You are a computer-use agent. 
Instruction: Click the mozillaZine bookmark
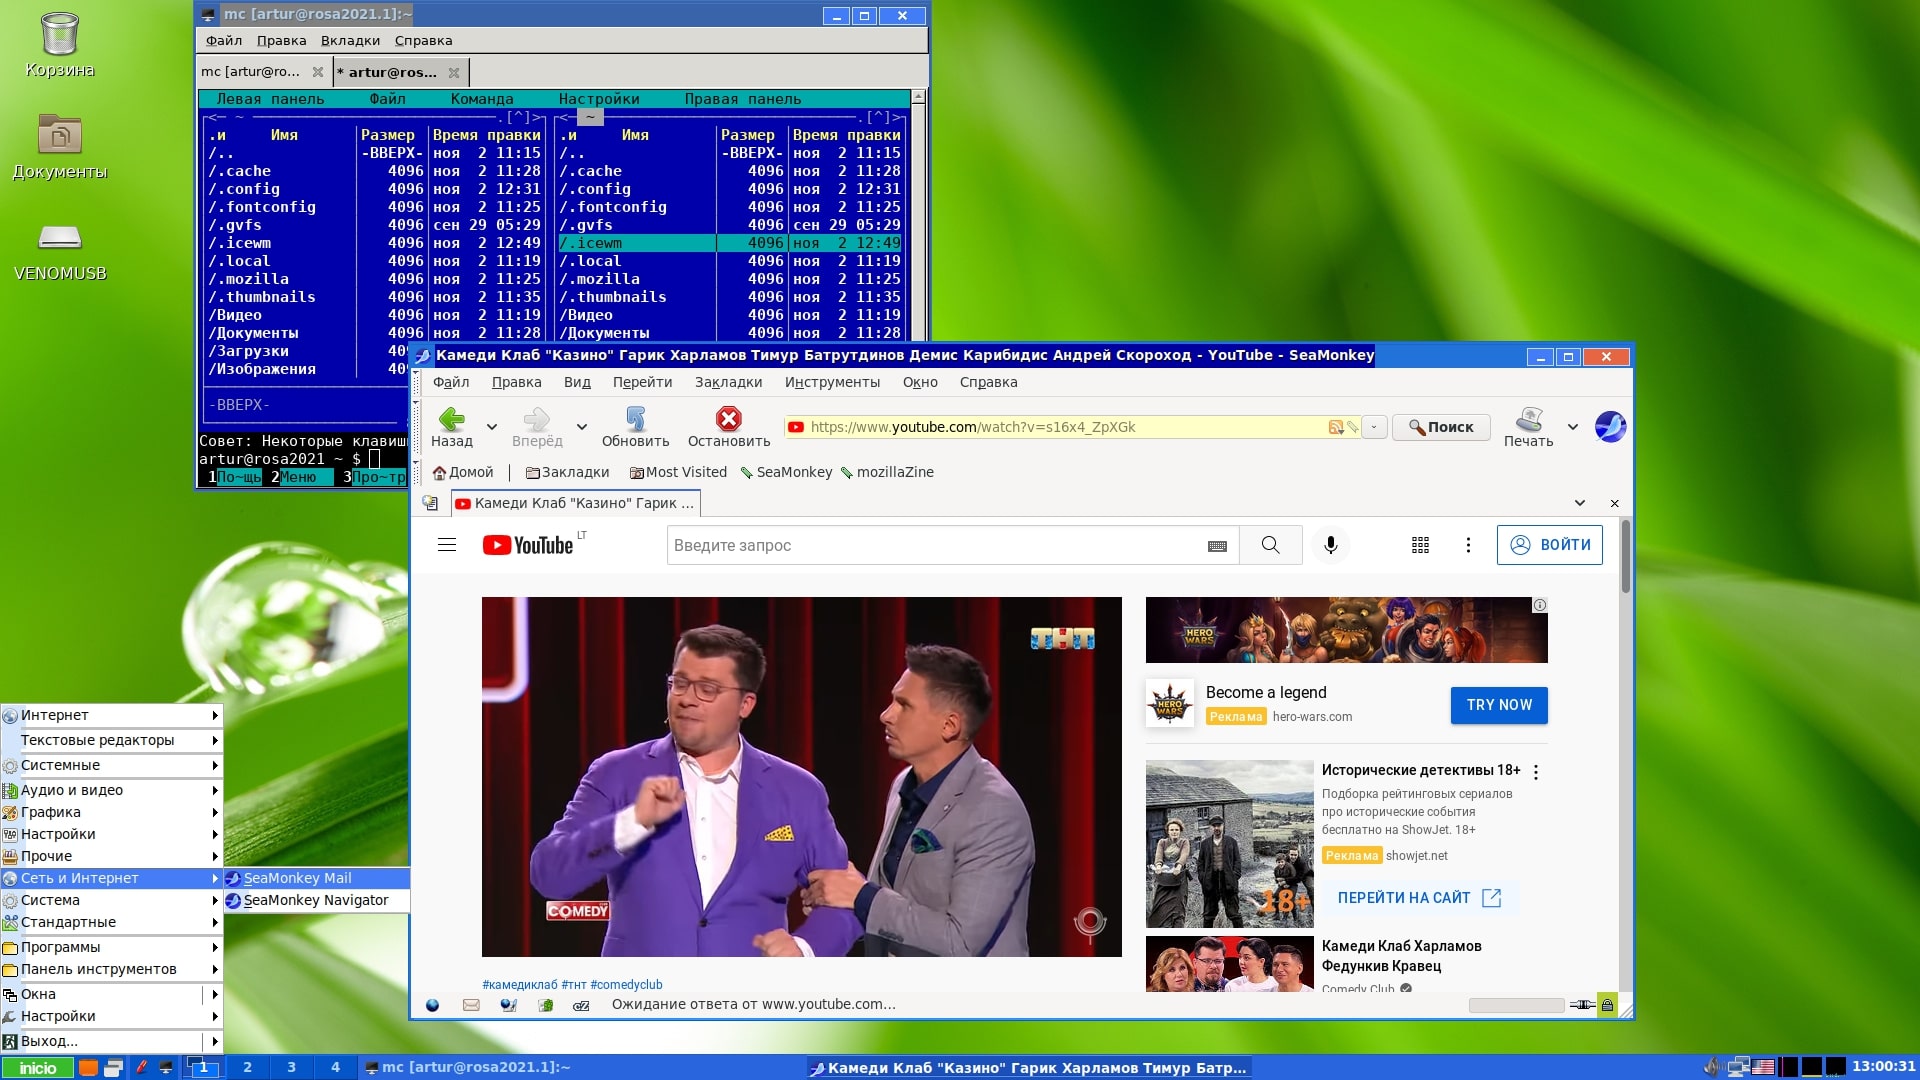pos(887,472)
